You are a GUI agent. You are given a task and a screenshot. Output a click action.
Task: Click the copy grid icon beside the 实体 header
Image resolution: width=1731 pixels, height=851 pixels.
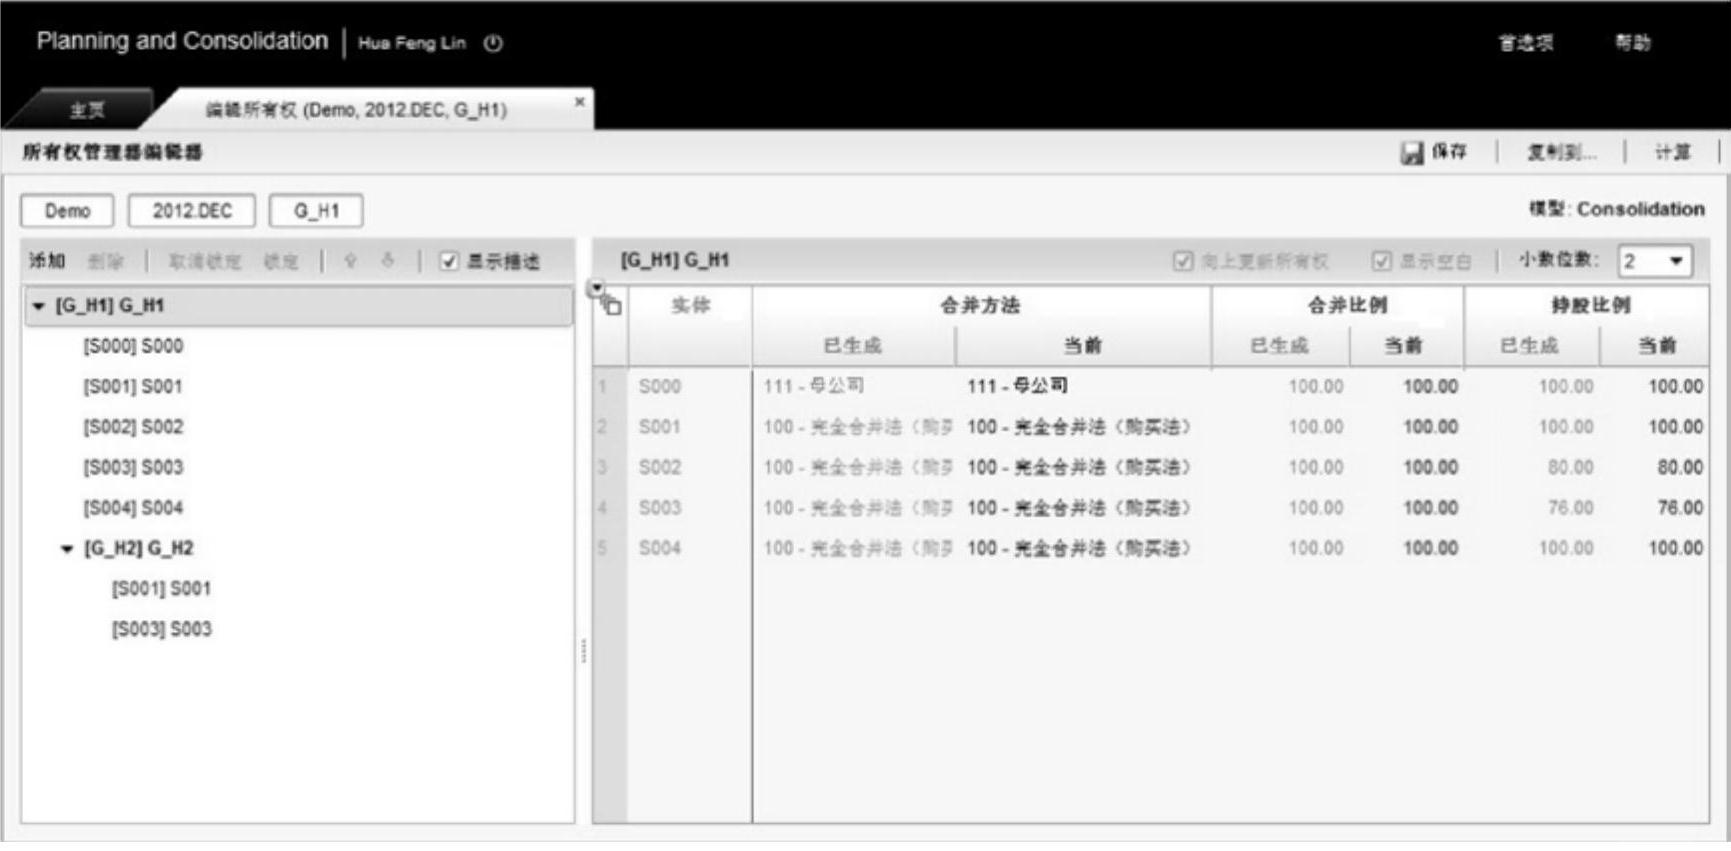(x=612, y=306)
